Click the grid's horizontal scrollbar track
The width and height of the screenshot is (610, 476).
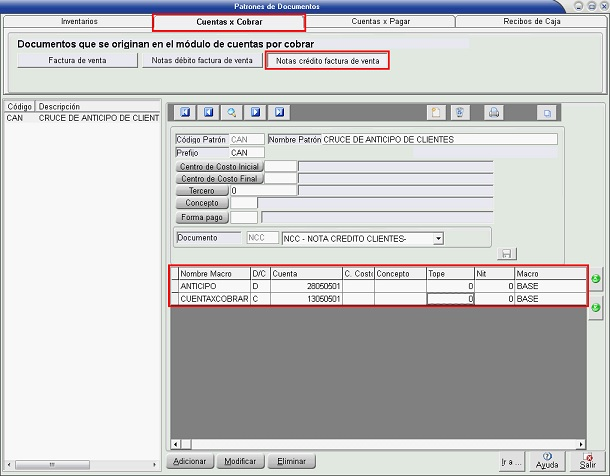point(378,443)
